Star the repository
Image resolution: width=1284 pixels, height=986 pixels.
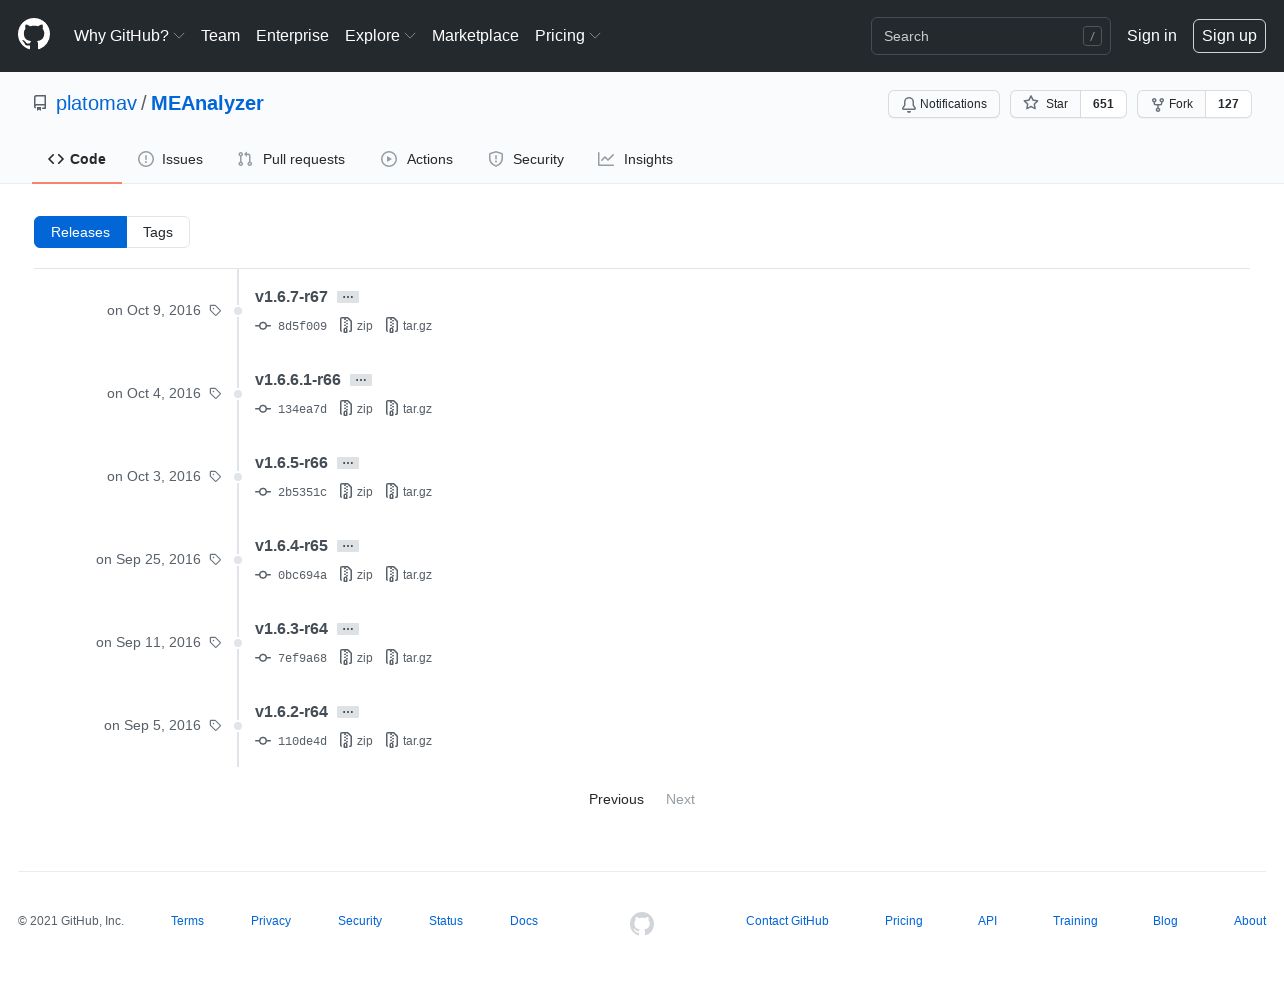1045,104
